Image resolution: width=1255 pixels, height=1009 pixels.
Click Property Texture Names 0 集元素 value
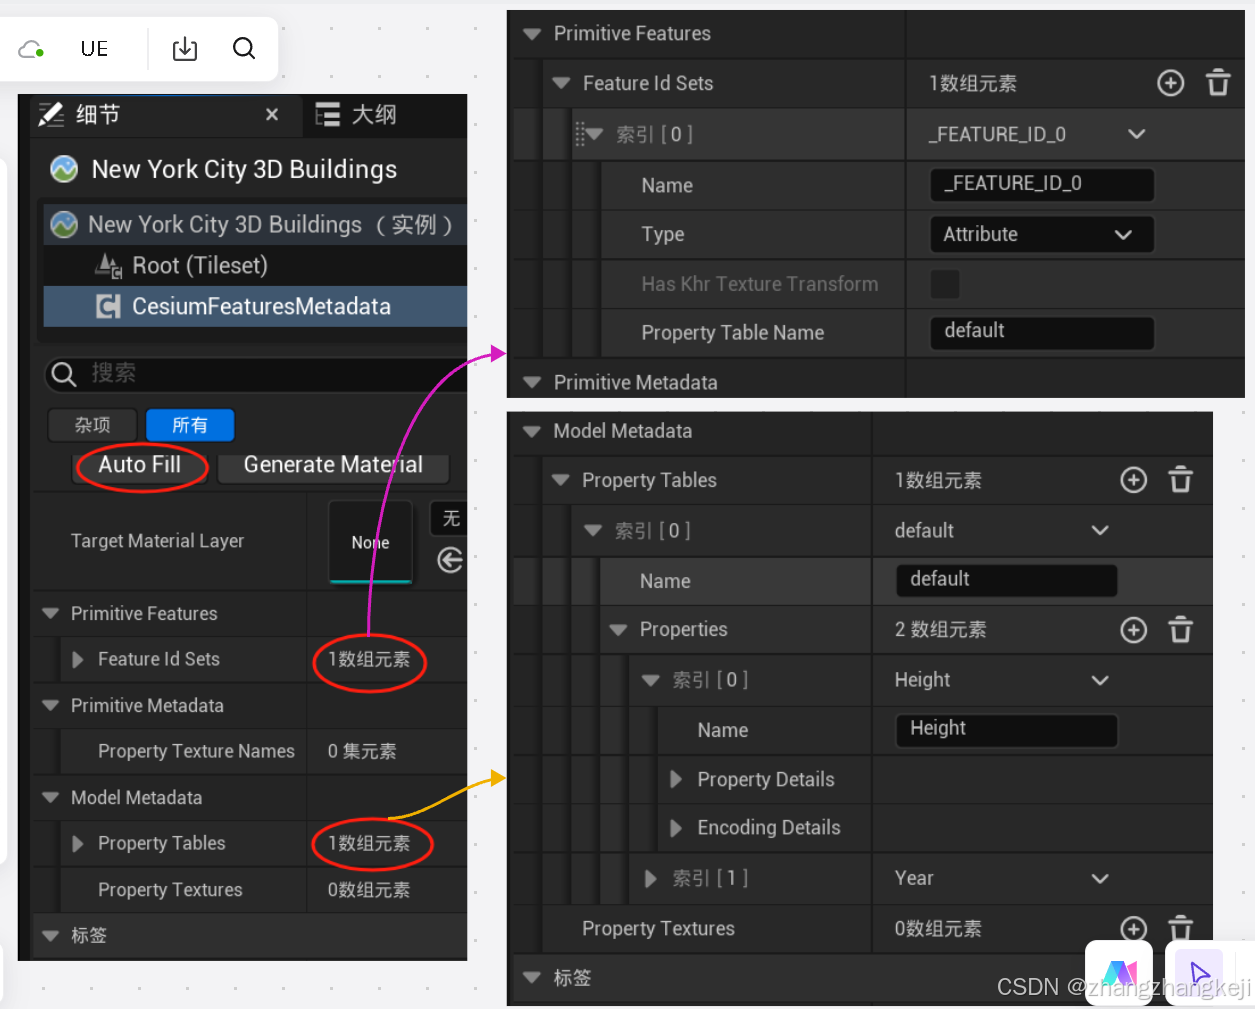pyautogui.click(x=362, y=752)
